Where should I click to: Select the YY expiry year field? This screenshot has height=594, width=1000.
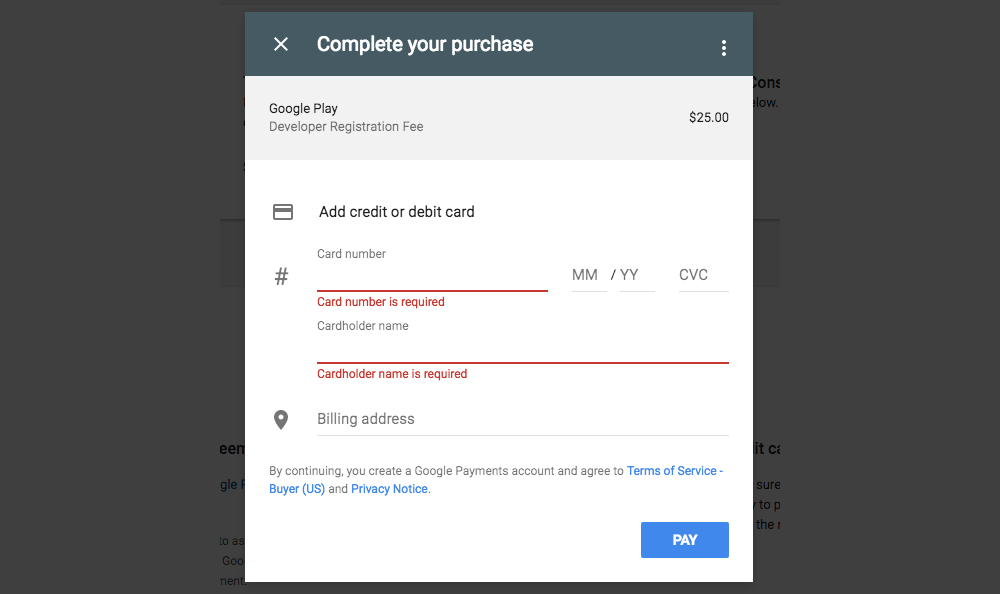(636, 275)
